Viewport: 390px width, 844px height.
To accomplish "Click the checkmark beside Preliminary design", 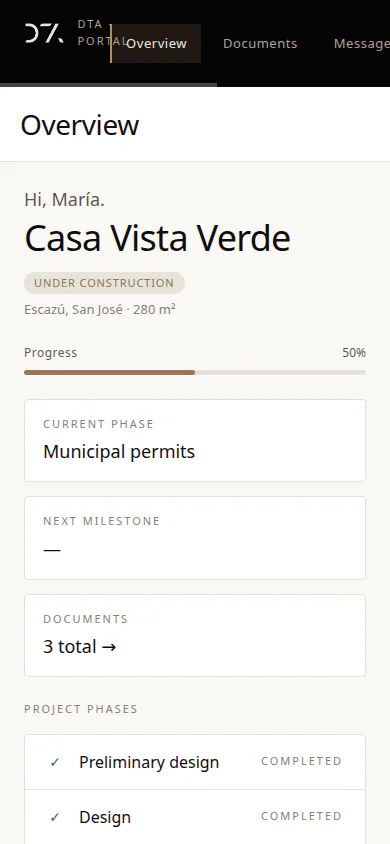I will point(55,762).
